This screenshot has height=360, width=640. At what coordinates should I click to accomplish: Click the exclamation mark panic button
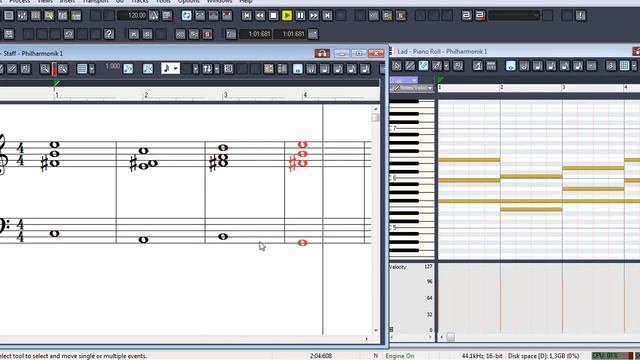pyautogui.click(x=581, y=16)
